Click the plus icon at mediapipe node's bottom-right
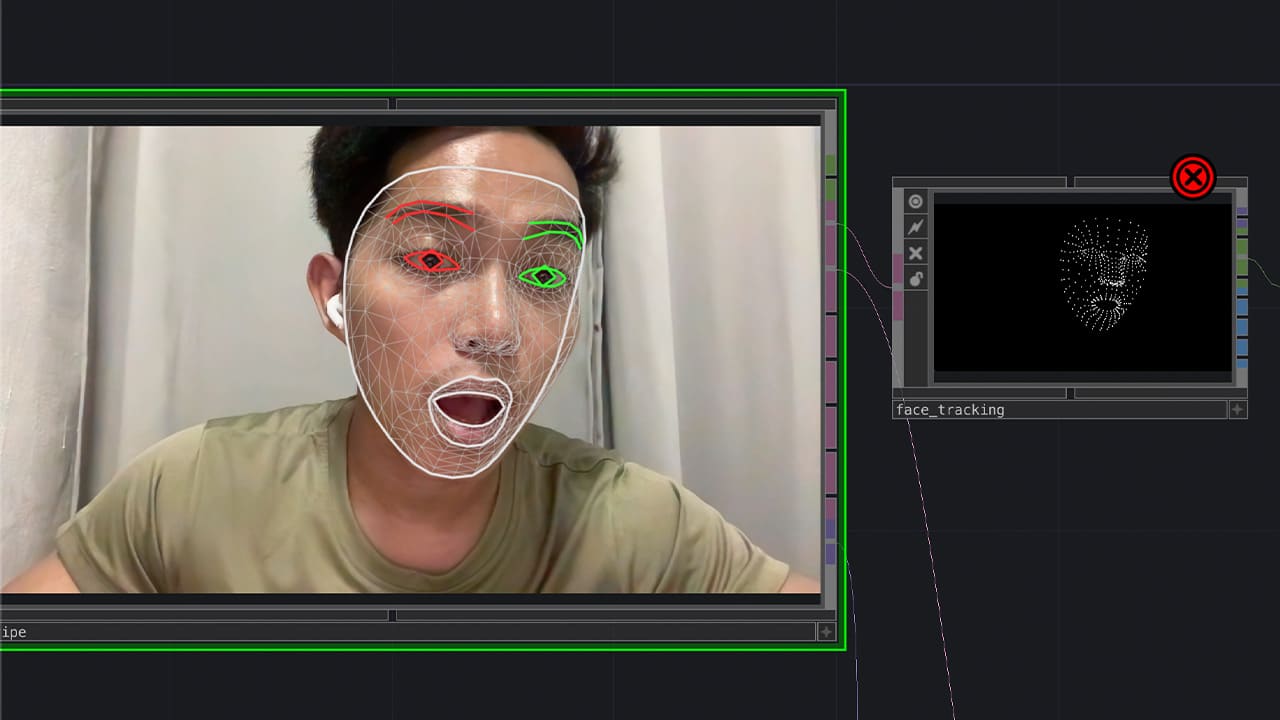 point(826,632)
